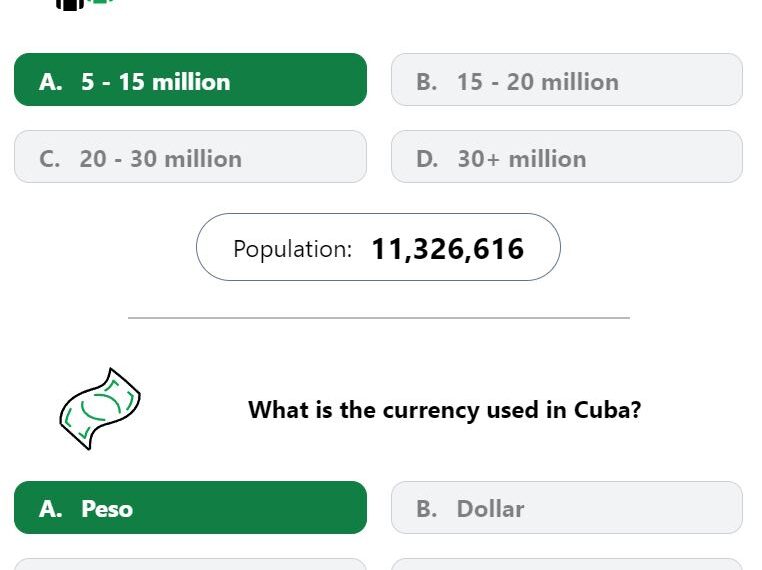Screen dimensions: 762x570
Task: Click the "C." letter on 20 - 30 million option
Action: 50,159
